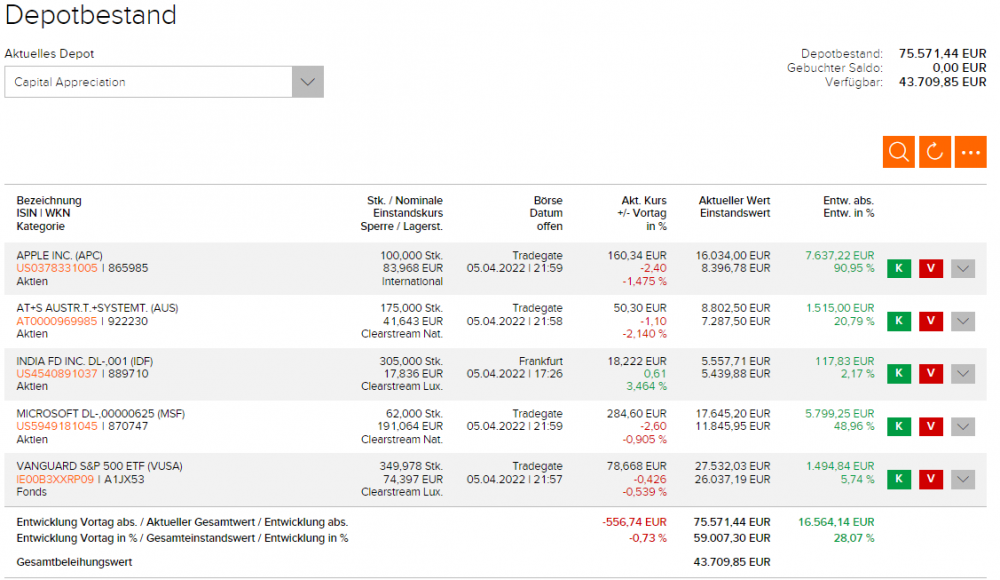Click green K buy button for Microsoft
Viewport: 1000px width, 580px height.
(x=899, y=427)
